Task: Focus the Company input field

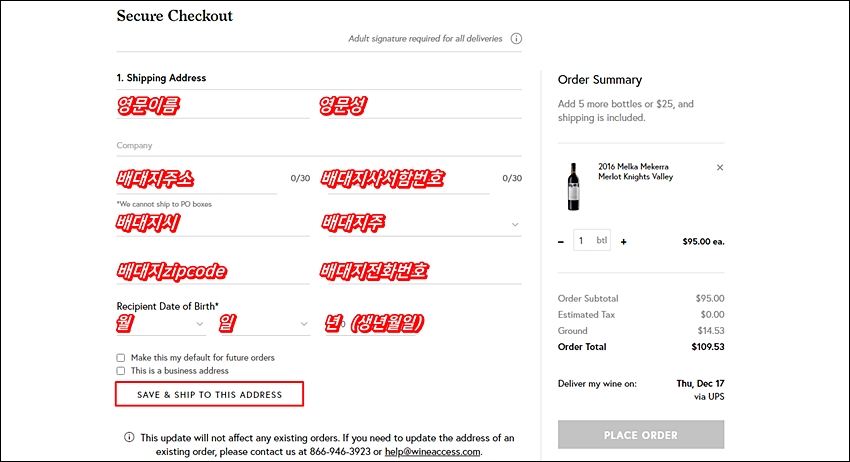Action: [319, 145]
